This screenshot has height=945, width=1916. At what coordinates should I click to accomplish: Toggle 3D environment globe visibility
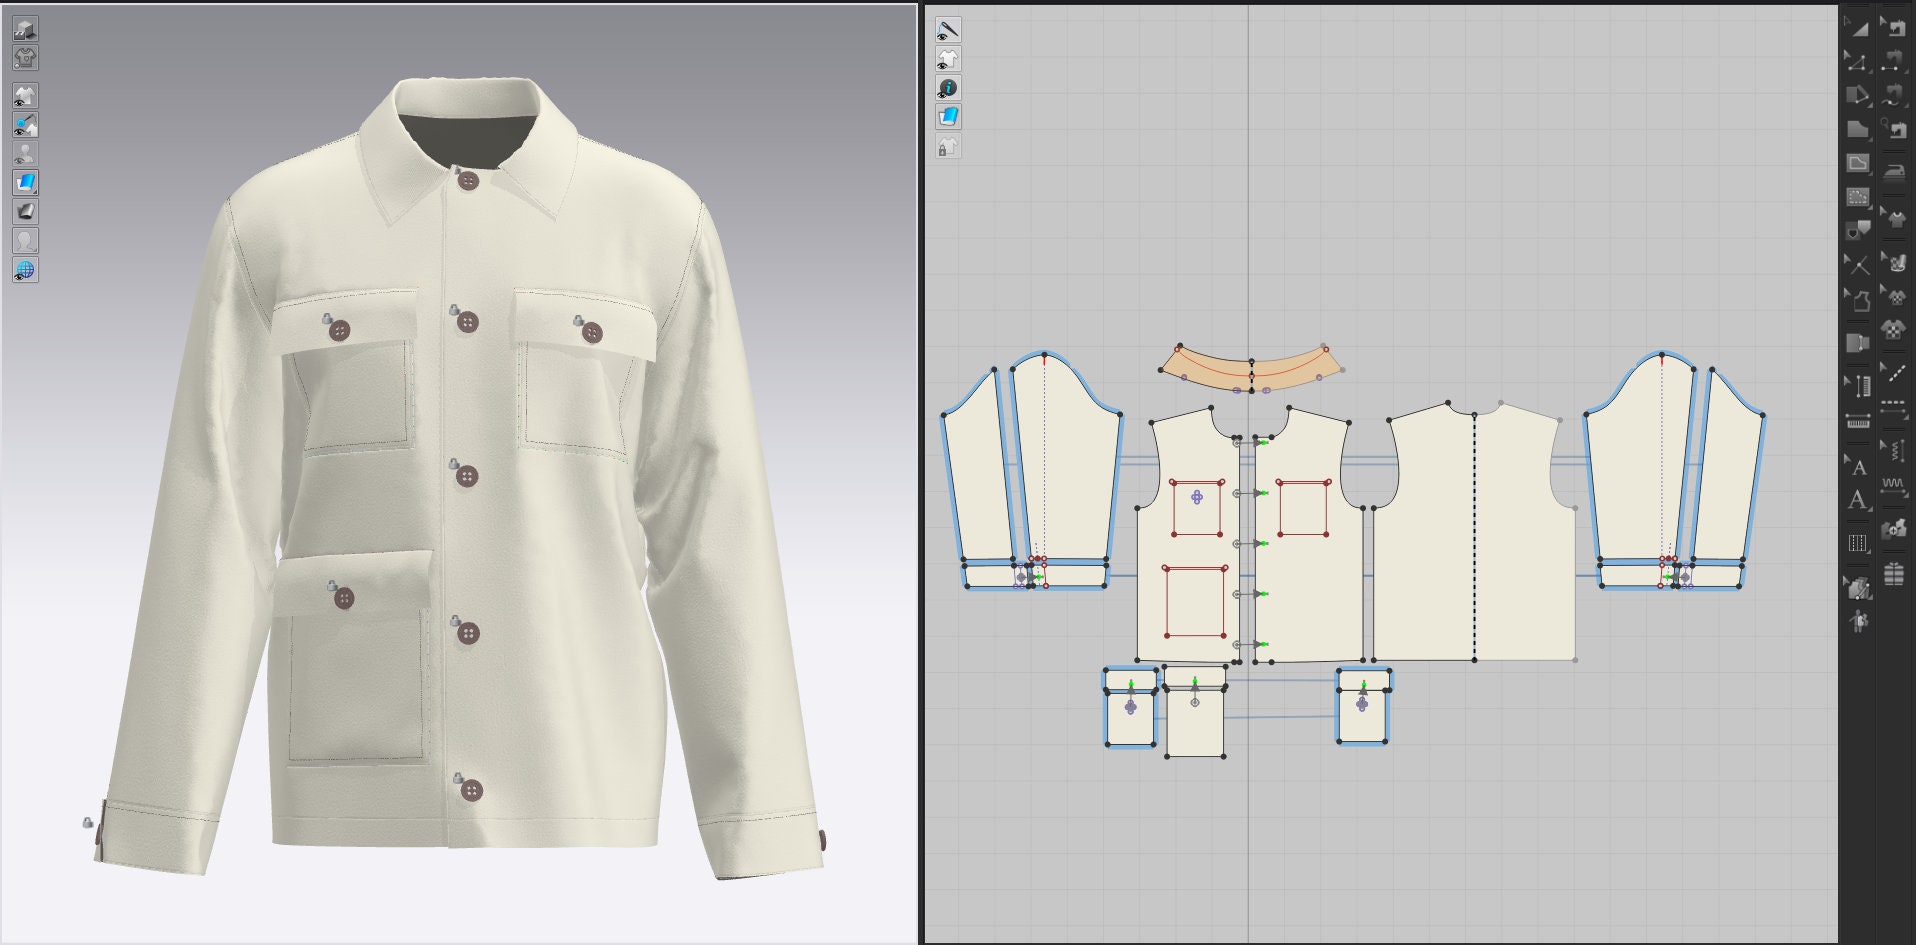(x=25, y=270)
